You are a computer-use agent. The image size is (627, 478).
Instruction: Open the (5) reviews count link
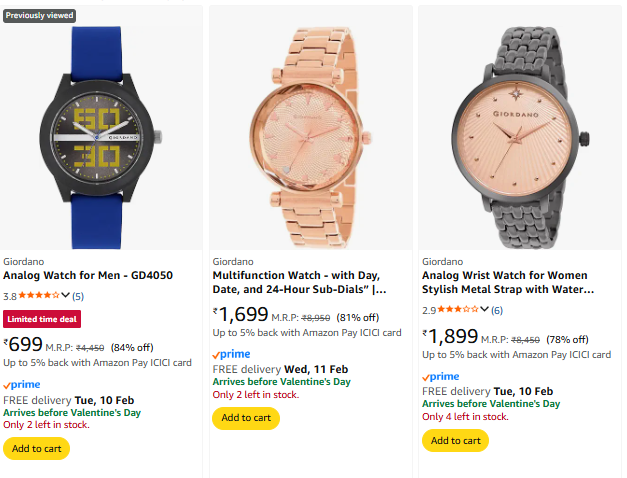[78, 296]
